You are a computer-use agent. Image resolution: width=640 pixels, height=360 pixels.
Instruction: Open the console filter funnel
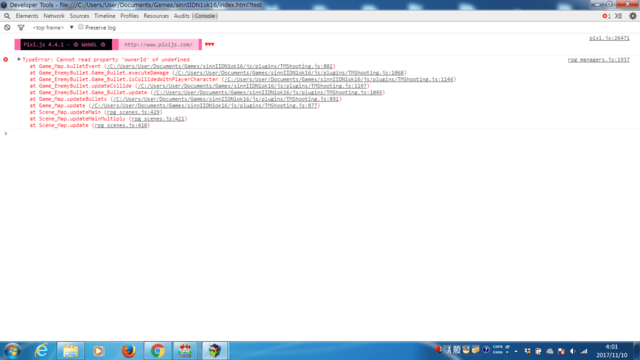click(x=21, y=27)
